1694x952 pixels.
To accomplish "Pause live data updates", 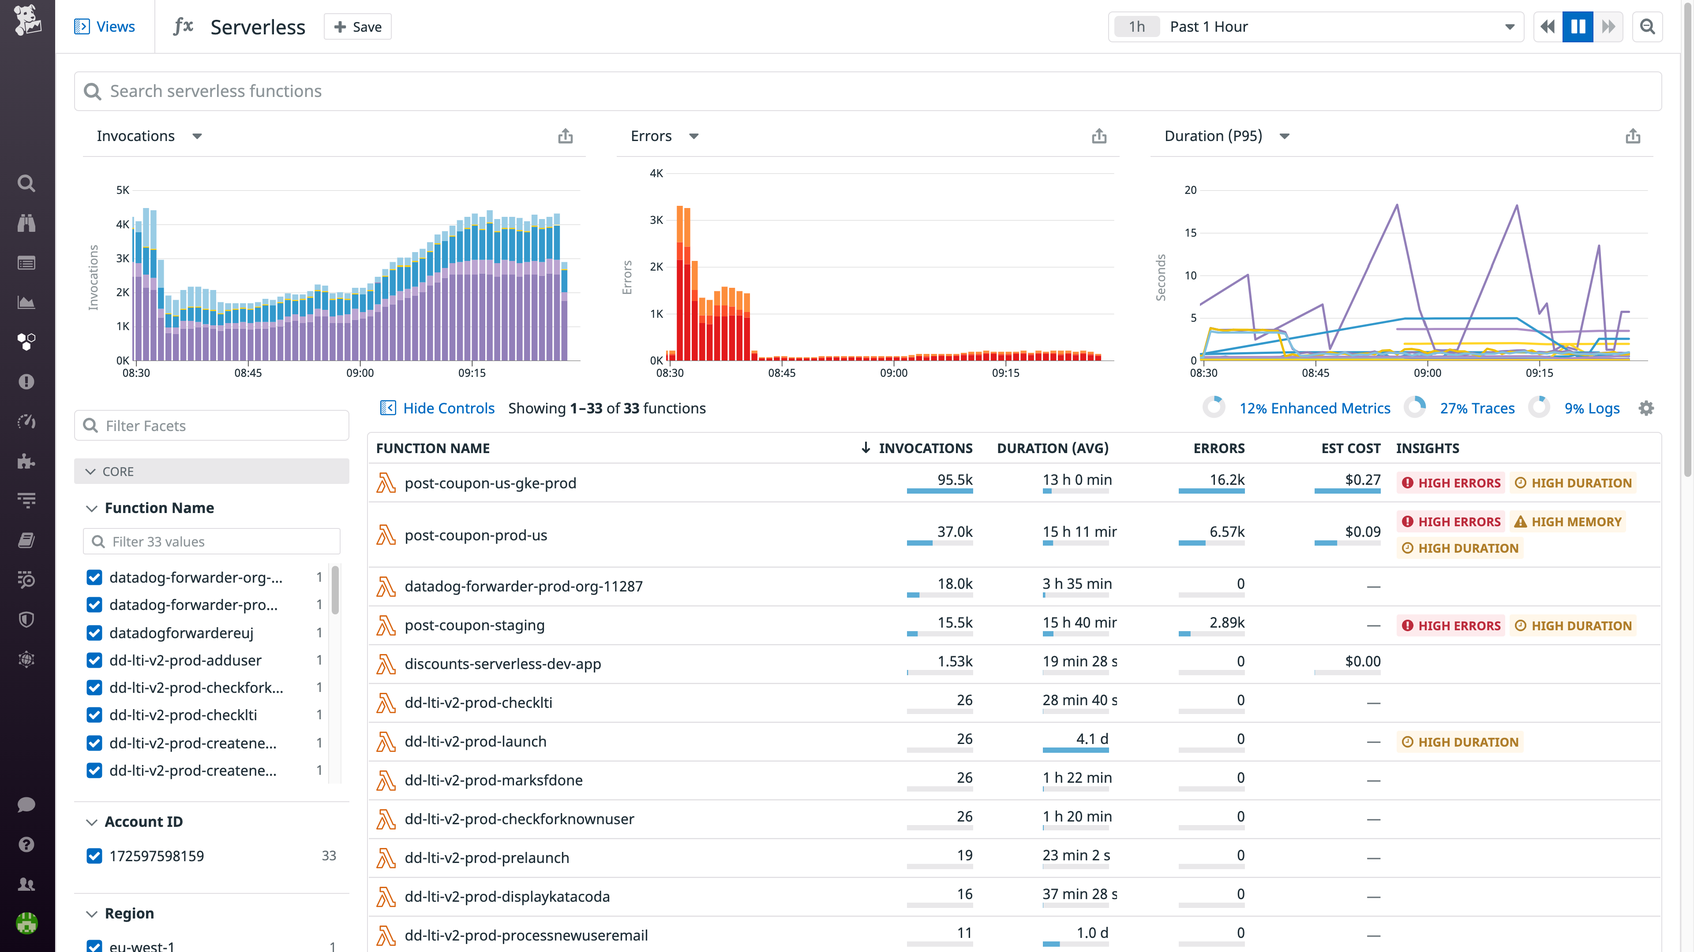I will [x=1578, y=26].
